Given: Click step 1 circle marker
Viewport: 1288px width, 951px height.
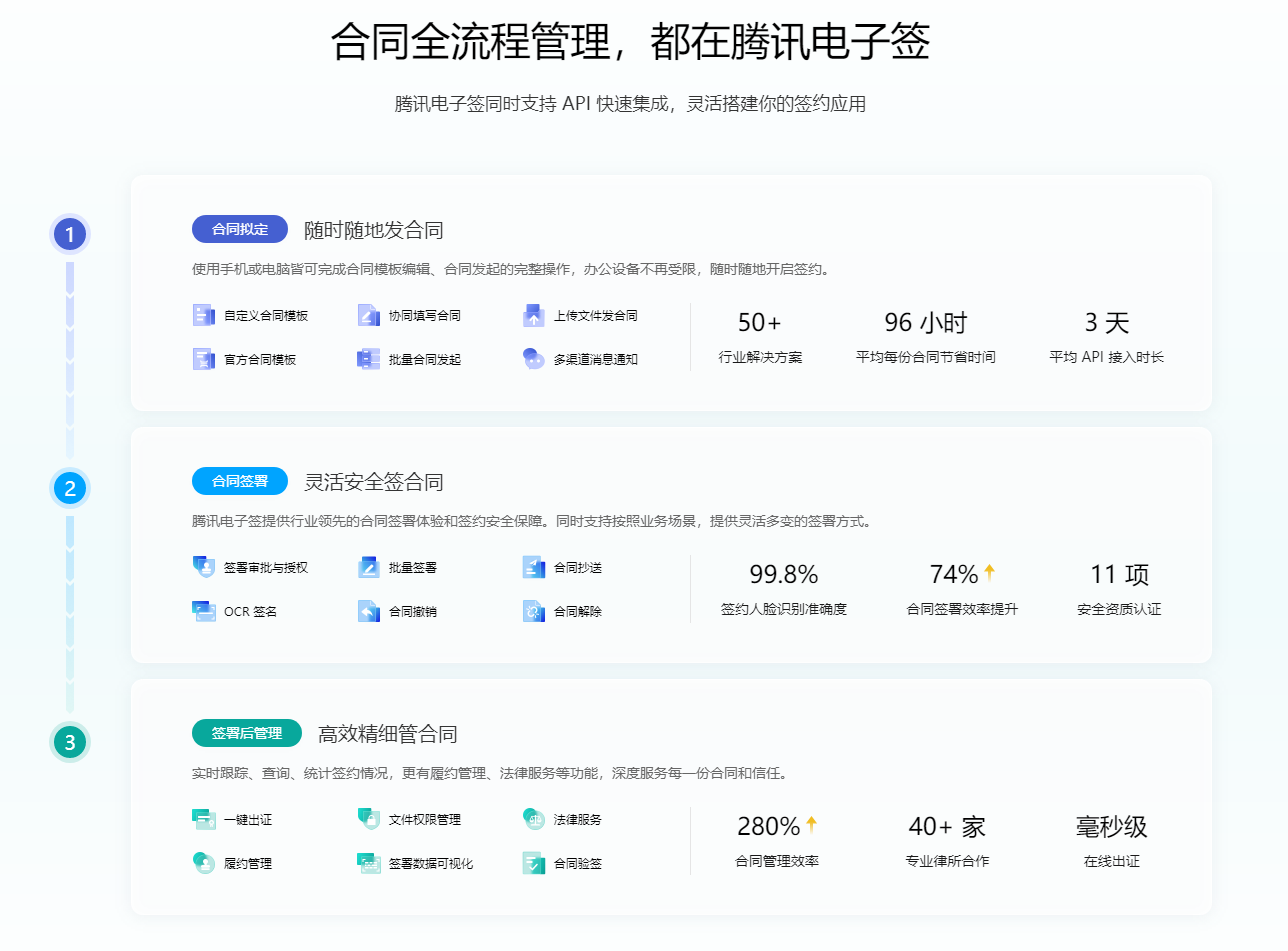Looking at the screenshot, I should click(x=70, y=235).
